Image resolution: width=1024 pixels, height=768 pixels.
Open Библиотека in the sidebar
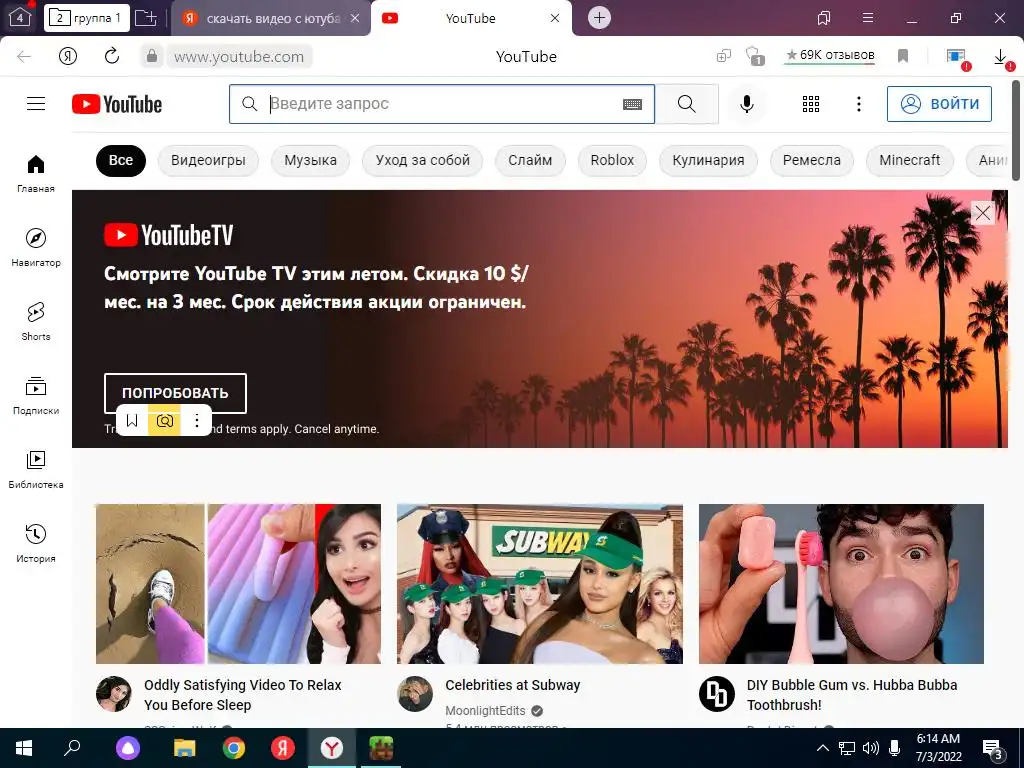36,470
